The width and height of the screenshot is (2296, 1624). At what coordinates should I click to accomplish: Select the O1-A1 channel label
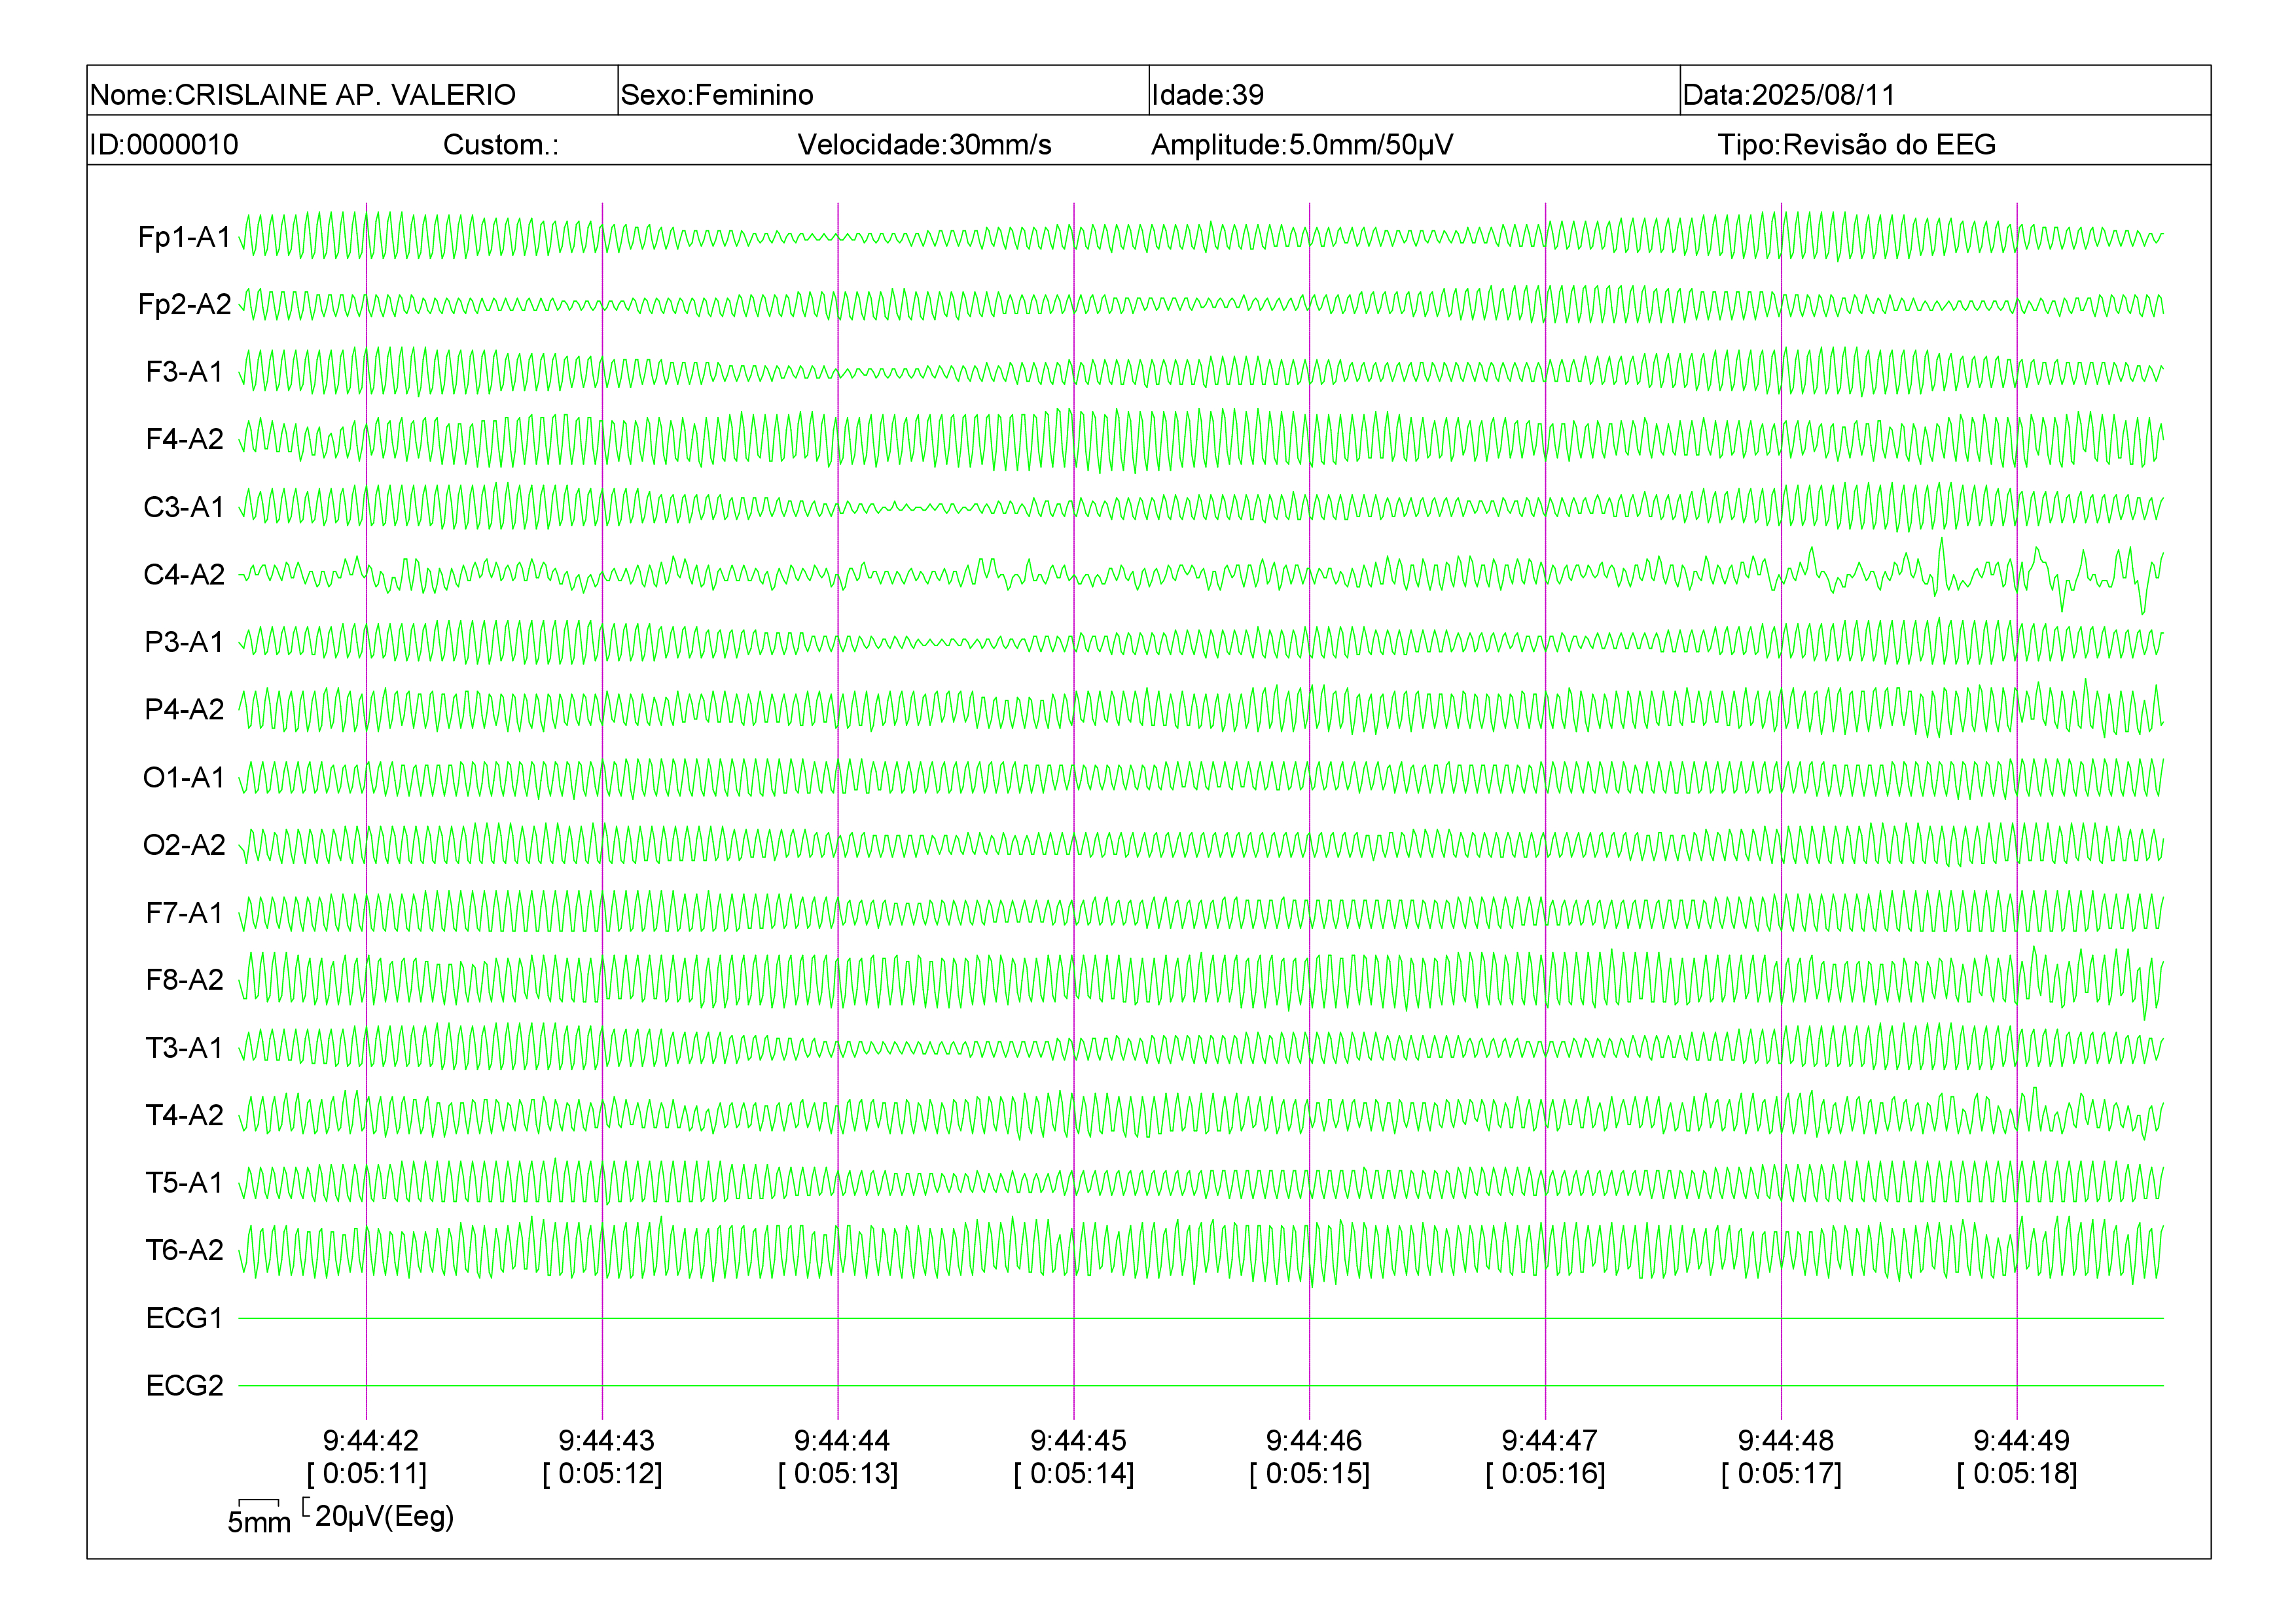184,777
